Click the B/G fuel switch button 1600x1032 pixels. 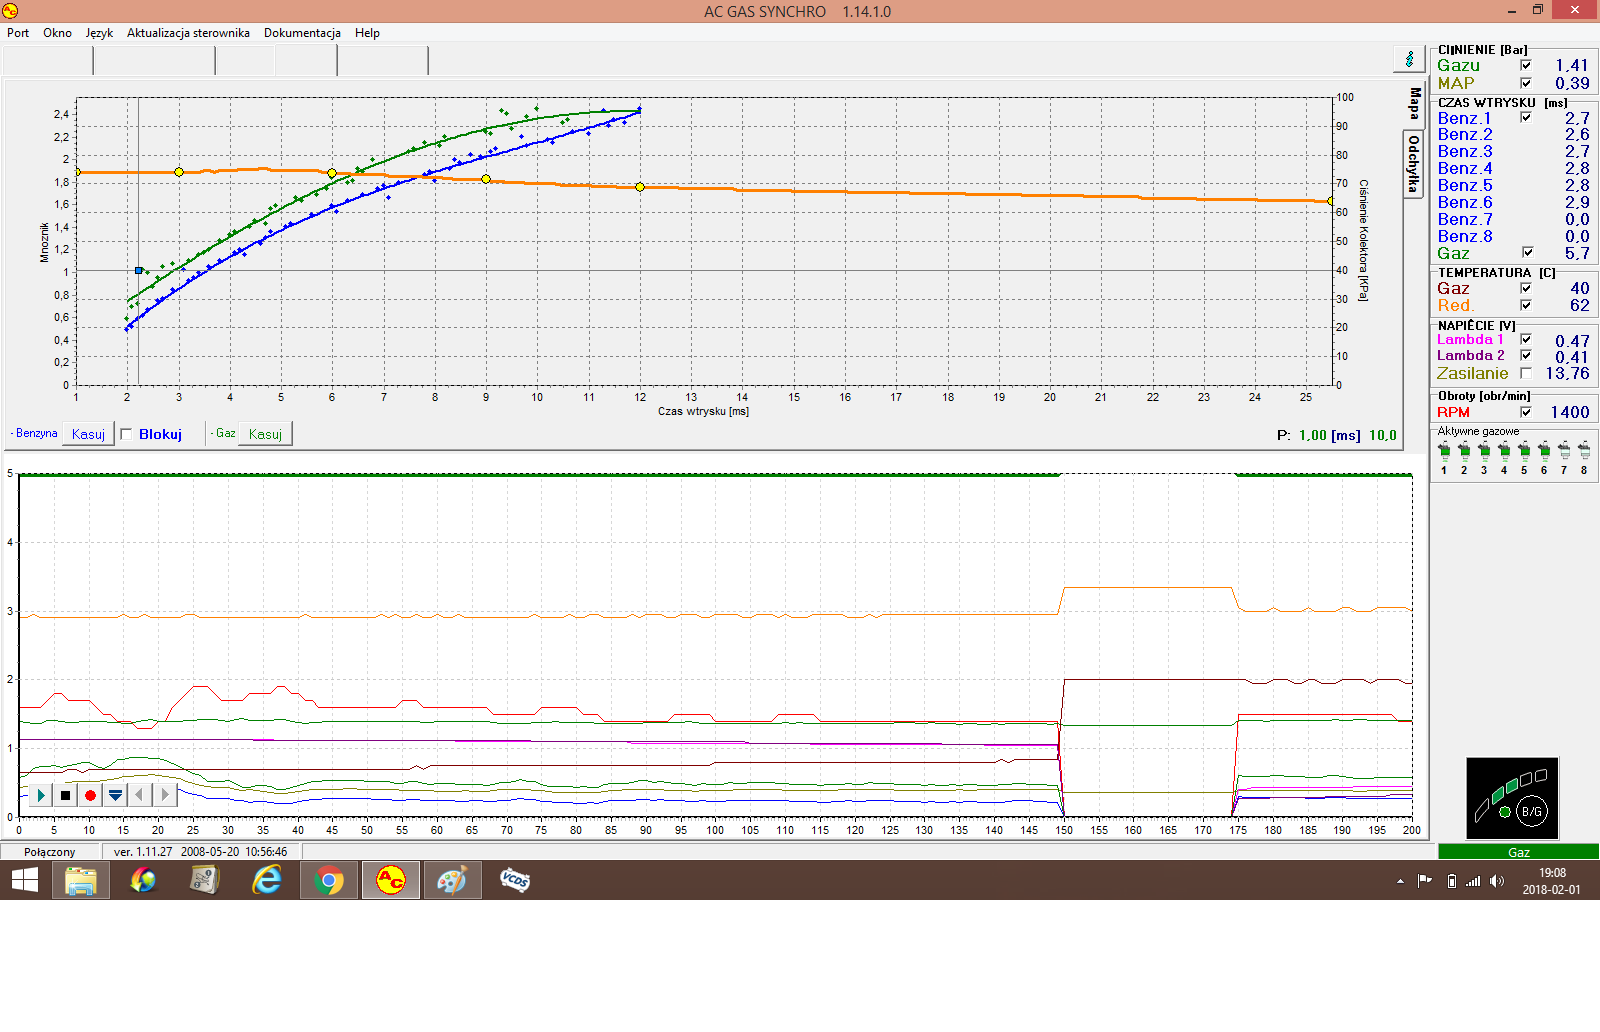(1531, 811)
